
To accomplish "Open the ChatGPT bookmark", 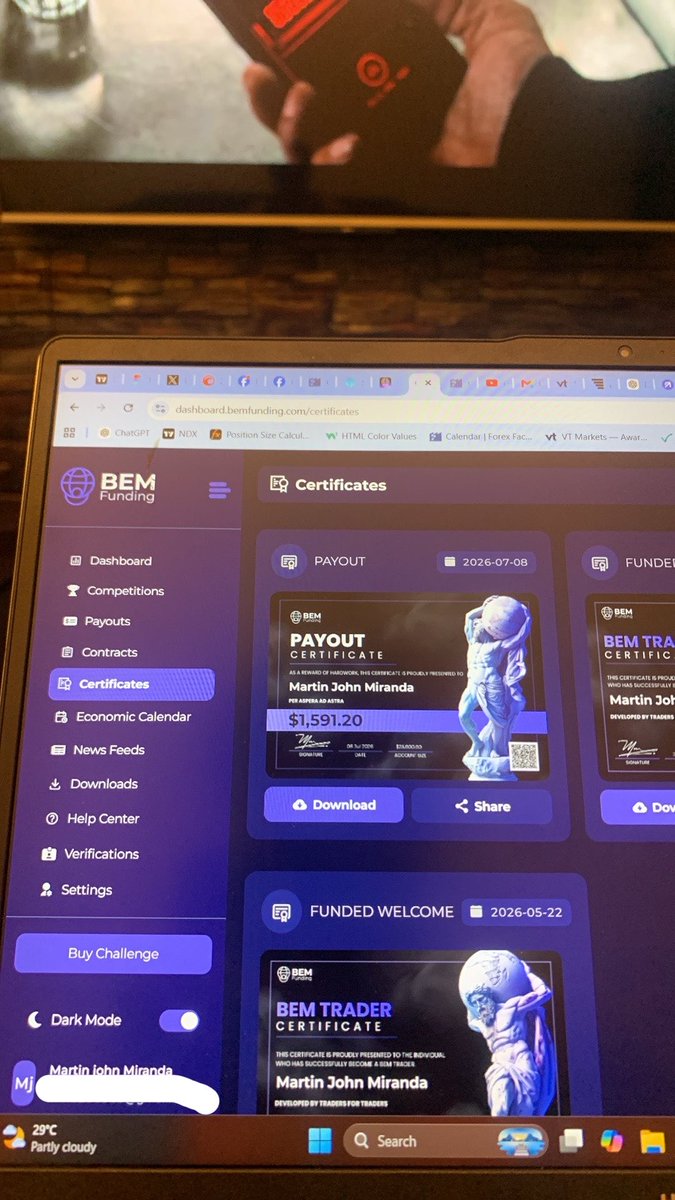I will pyautogui.click(x=125, y=434).
